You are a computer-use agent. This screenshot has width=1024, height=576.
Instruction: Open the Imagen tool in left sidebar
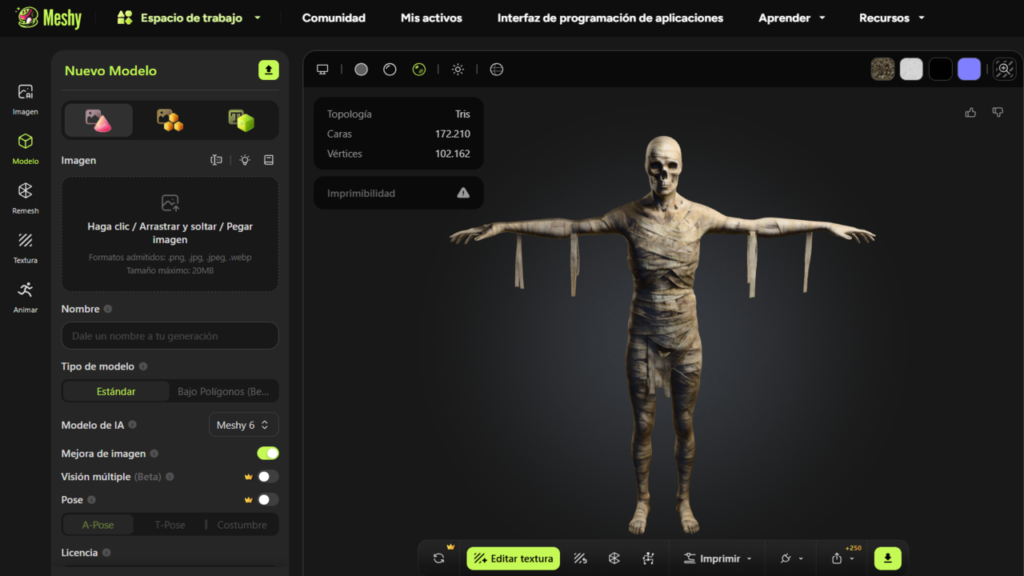pyautogui.click(x=25, y=99)
